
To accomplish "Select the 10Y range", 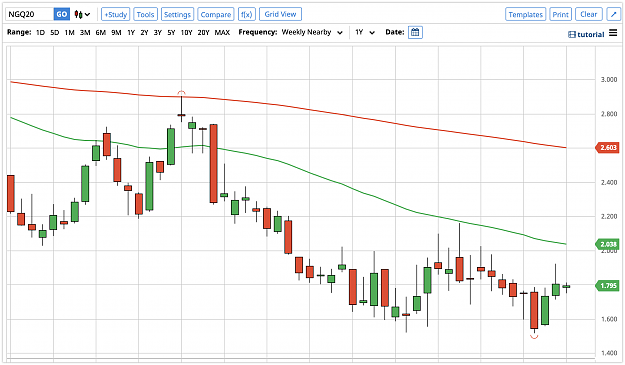I will click(x=186, y=33).
